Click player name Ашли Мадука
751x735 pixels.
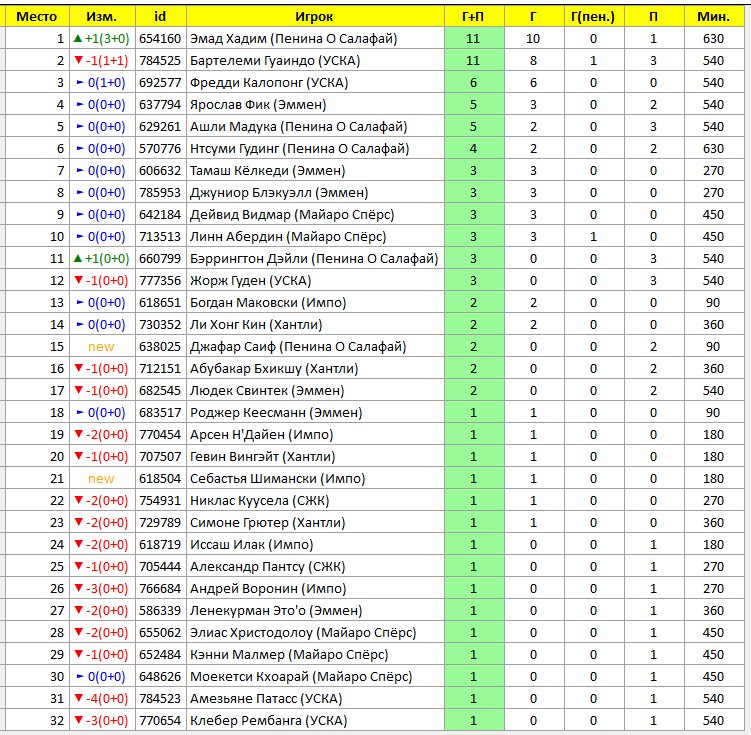(x=233, y=127)
